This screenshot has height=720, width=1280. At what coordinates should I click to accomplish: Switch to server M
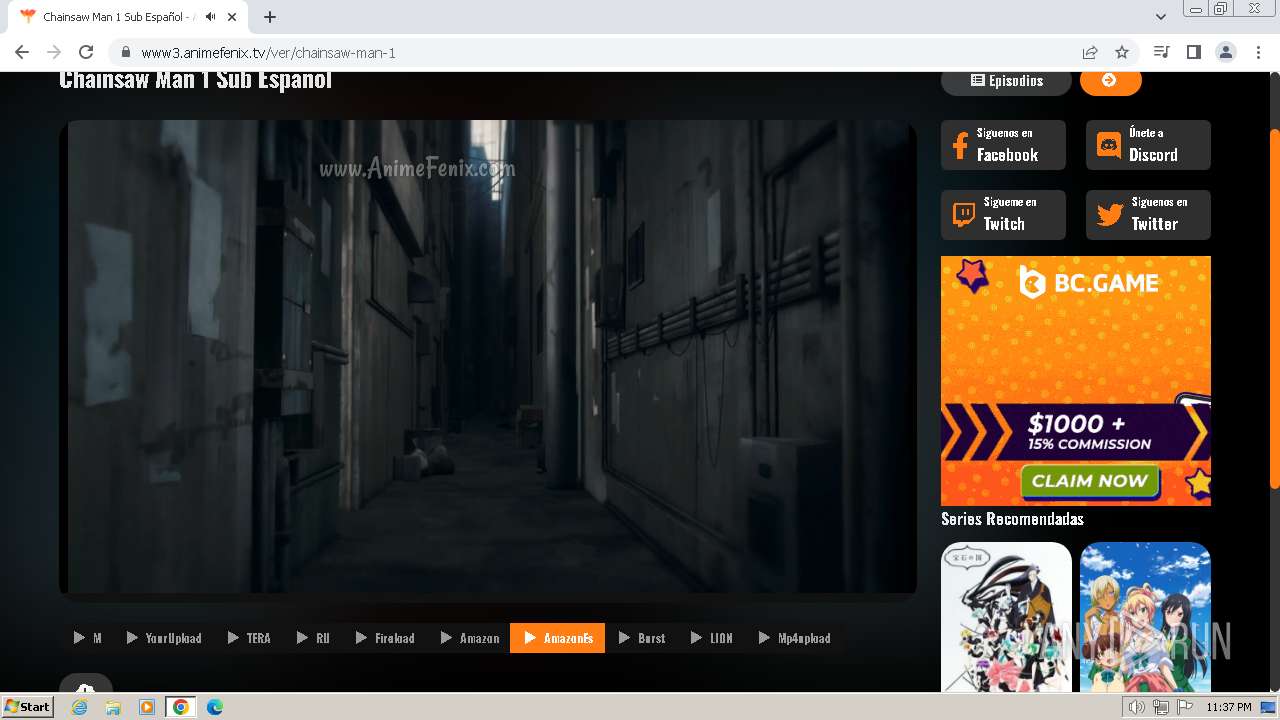pyautogui.click(x=87, y=638)
